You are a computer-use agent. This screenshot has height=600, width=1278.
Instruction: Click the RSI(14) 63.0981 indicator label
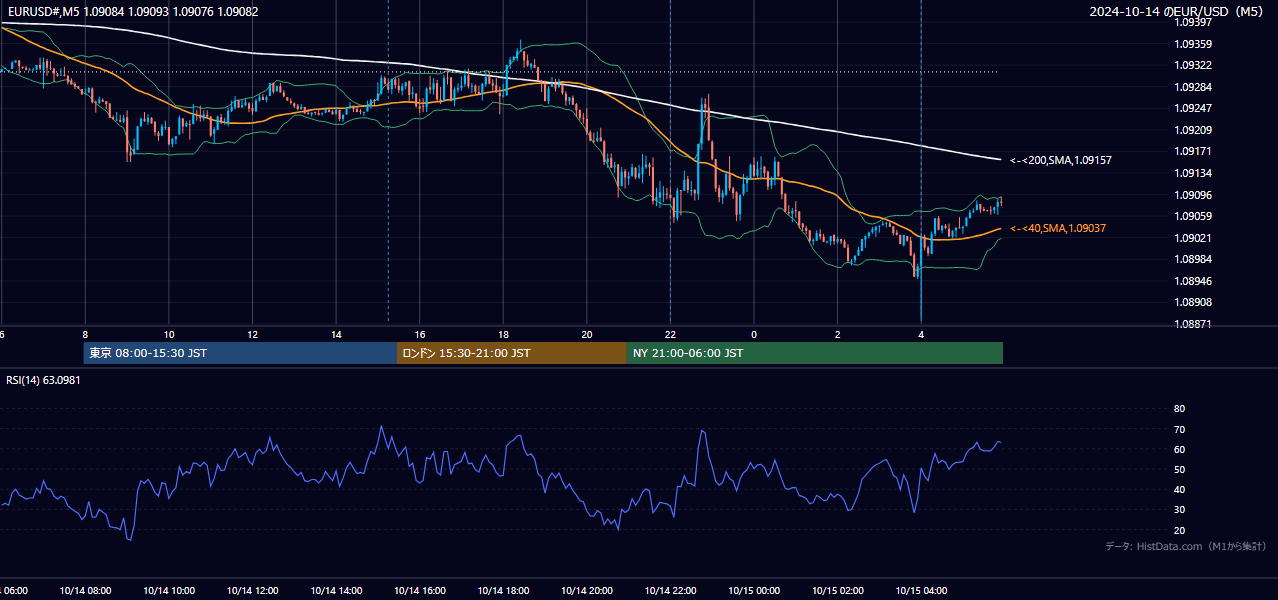tap(43, 380)
